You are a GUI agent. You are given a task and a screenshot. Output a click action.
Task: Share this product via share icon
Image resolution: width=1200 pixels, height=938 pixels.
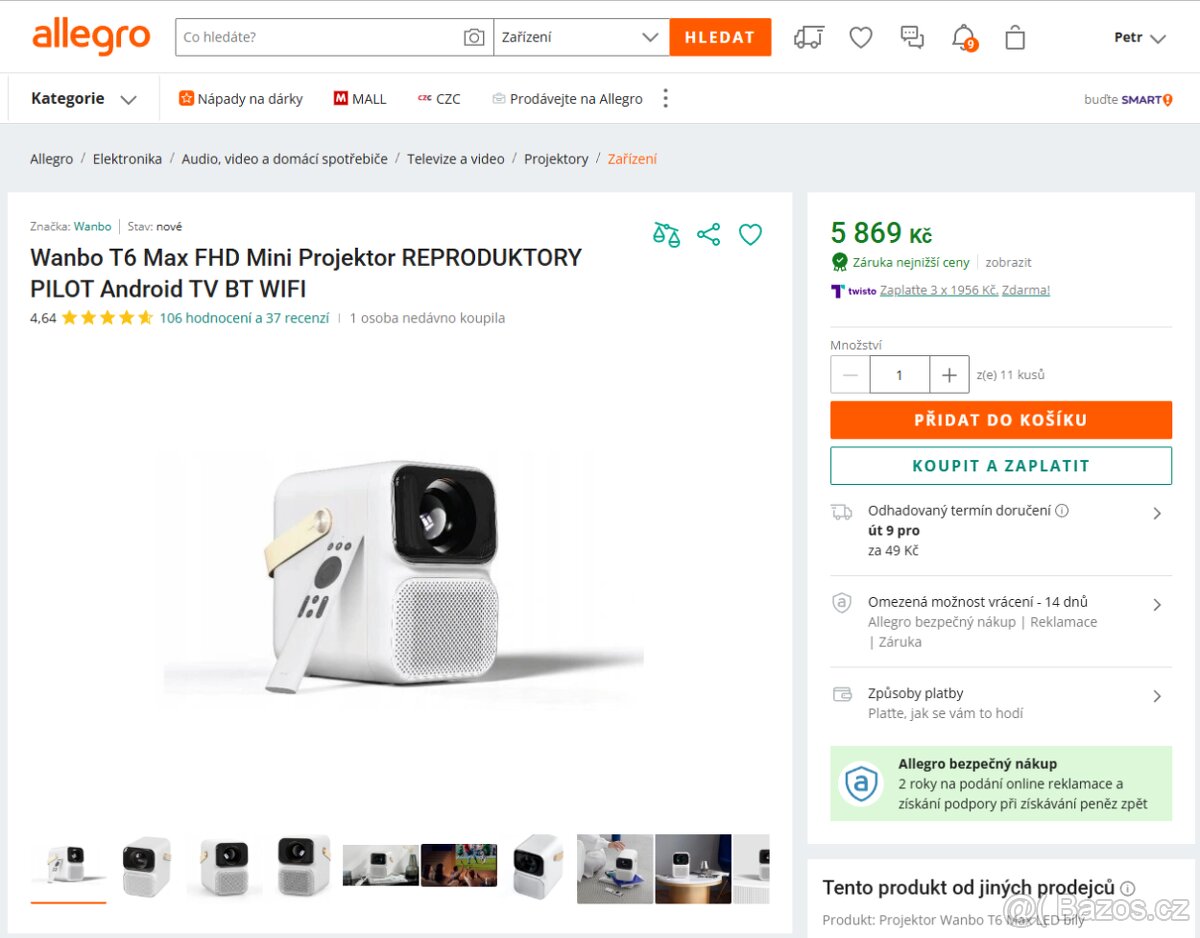[x=709, y=235]
